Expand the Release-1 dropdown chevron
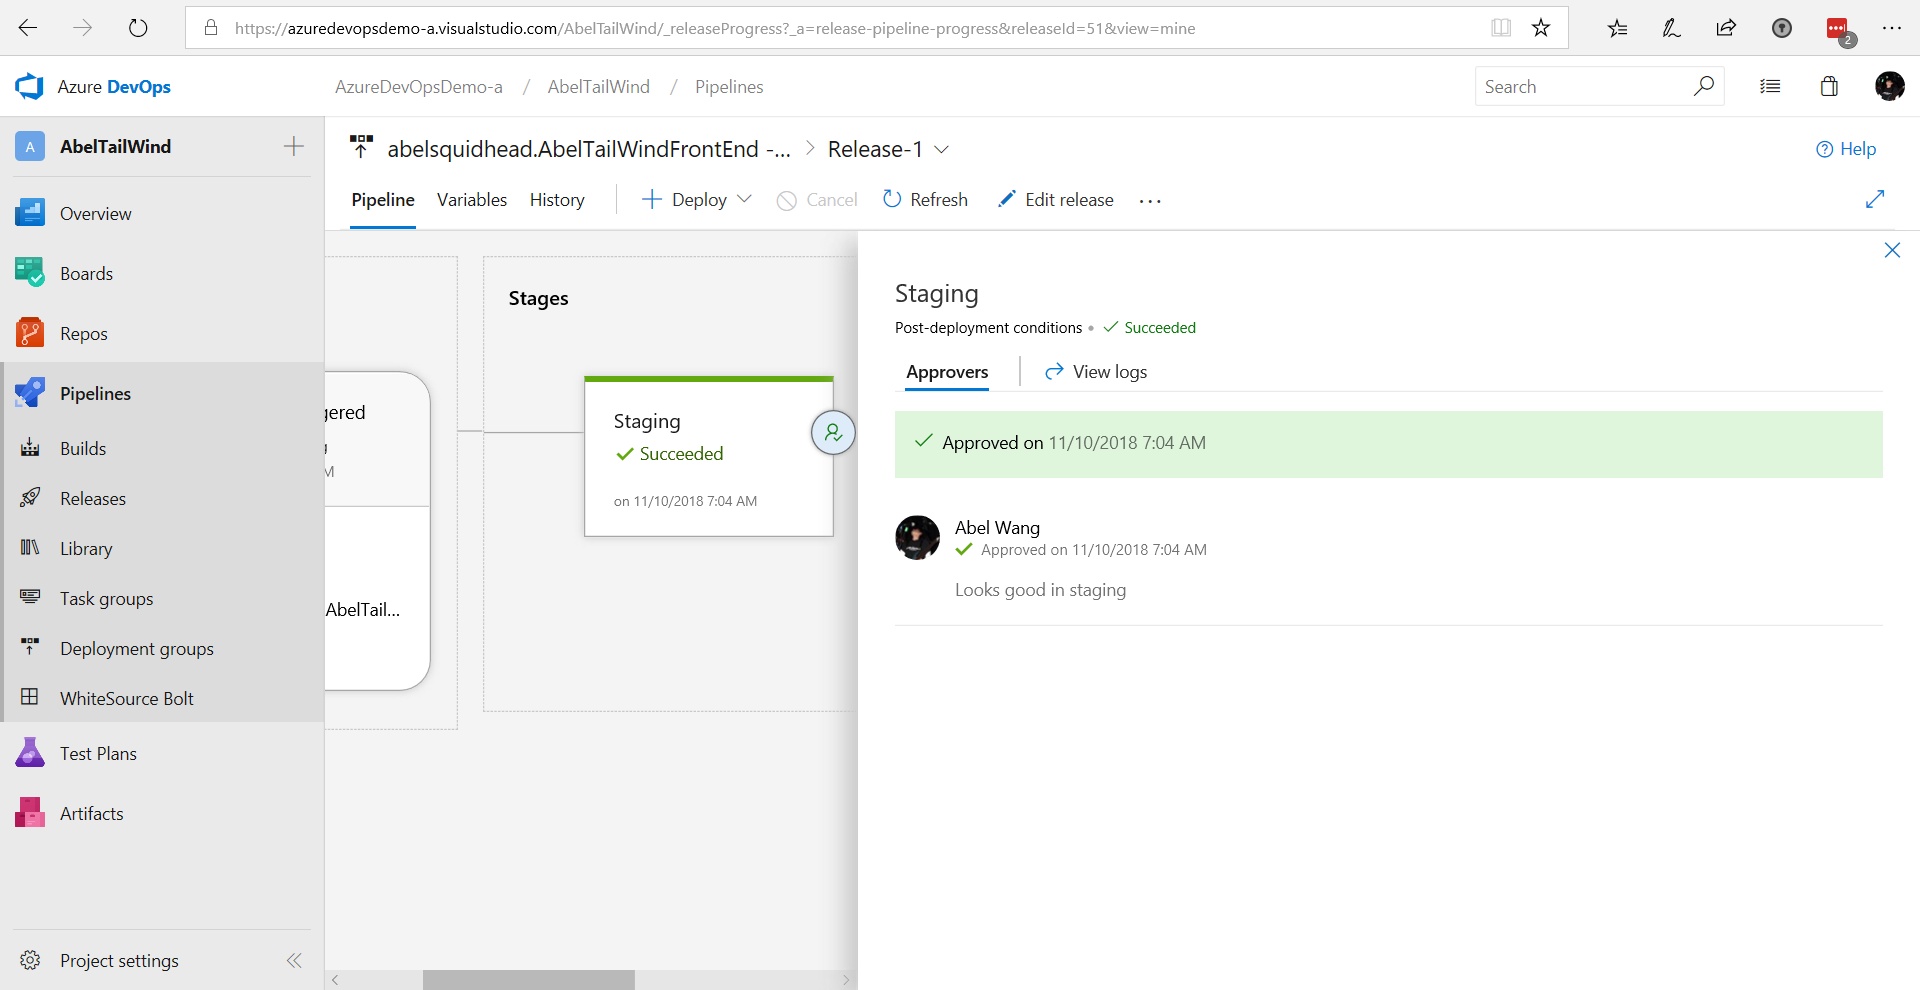 pyautogui.click(x=941, y=149)
